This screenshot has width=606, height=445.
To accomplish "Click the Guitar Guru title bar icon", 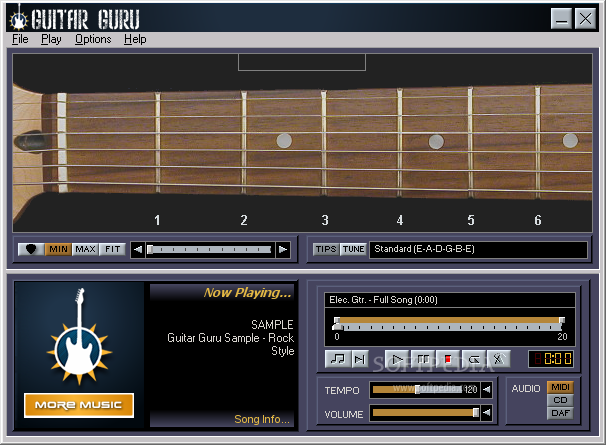I will pyautogui.click(x=18, y=18).
